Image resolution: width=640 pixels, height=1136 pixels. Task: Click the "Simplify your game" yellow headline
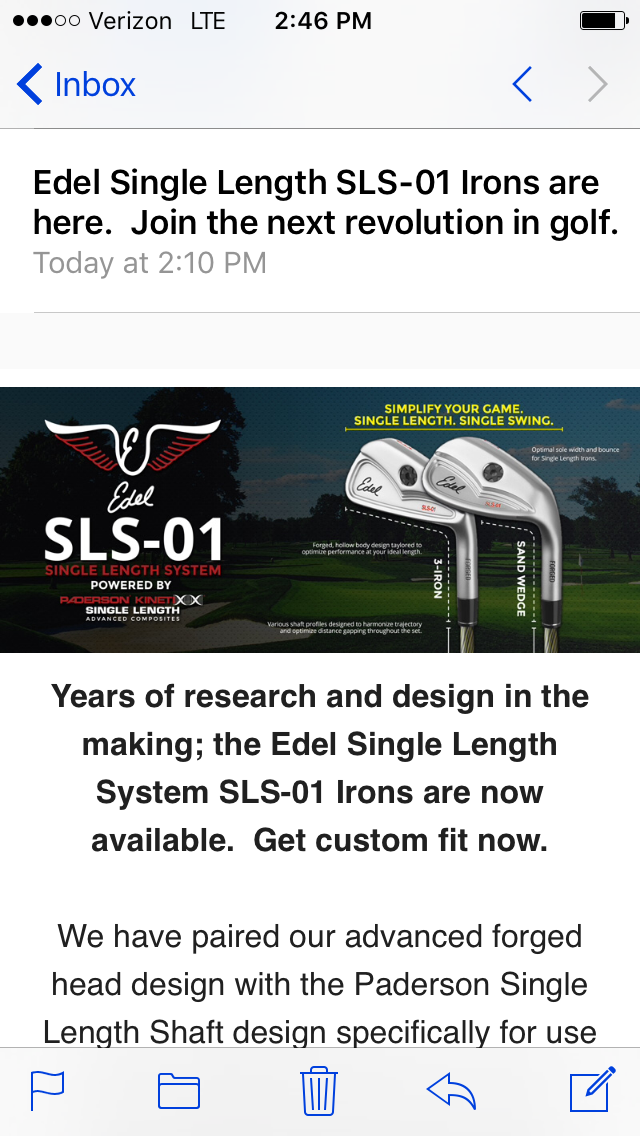(x=453, y=415)
